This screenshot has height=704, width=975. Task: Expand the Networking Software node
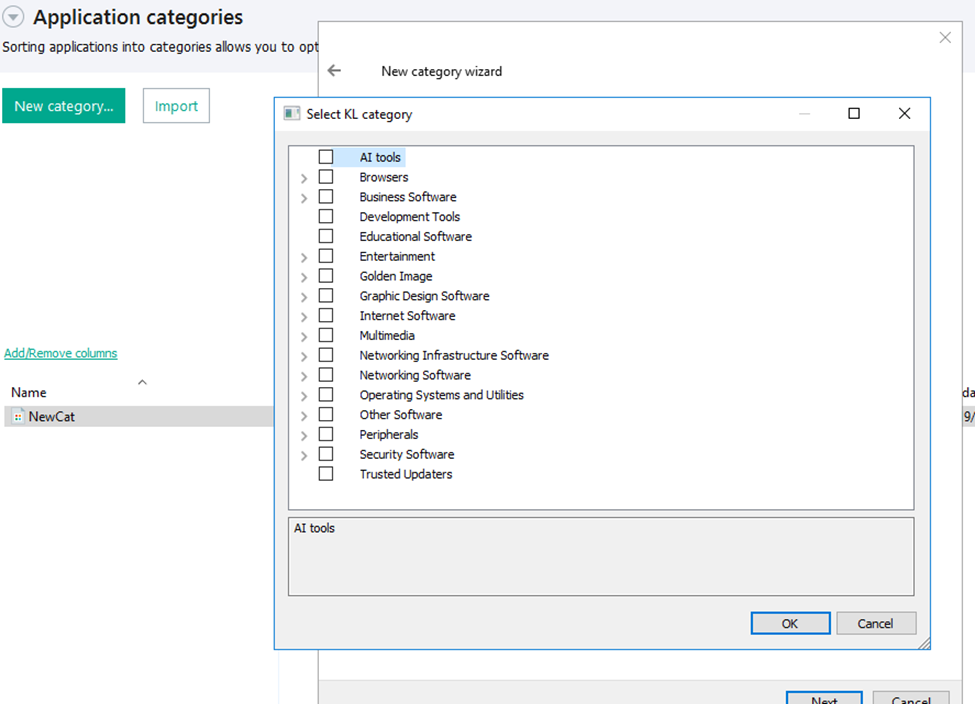304,376
